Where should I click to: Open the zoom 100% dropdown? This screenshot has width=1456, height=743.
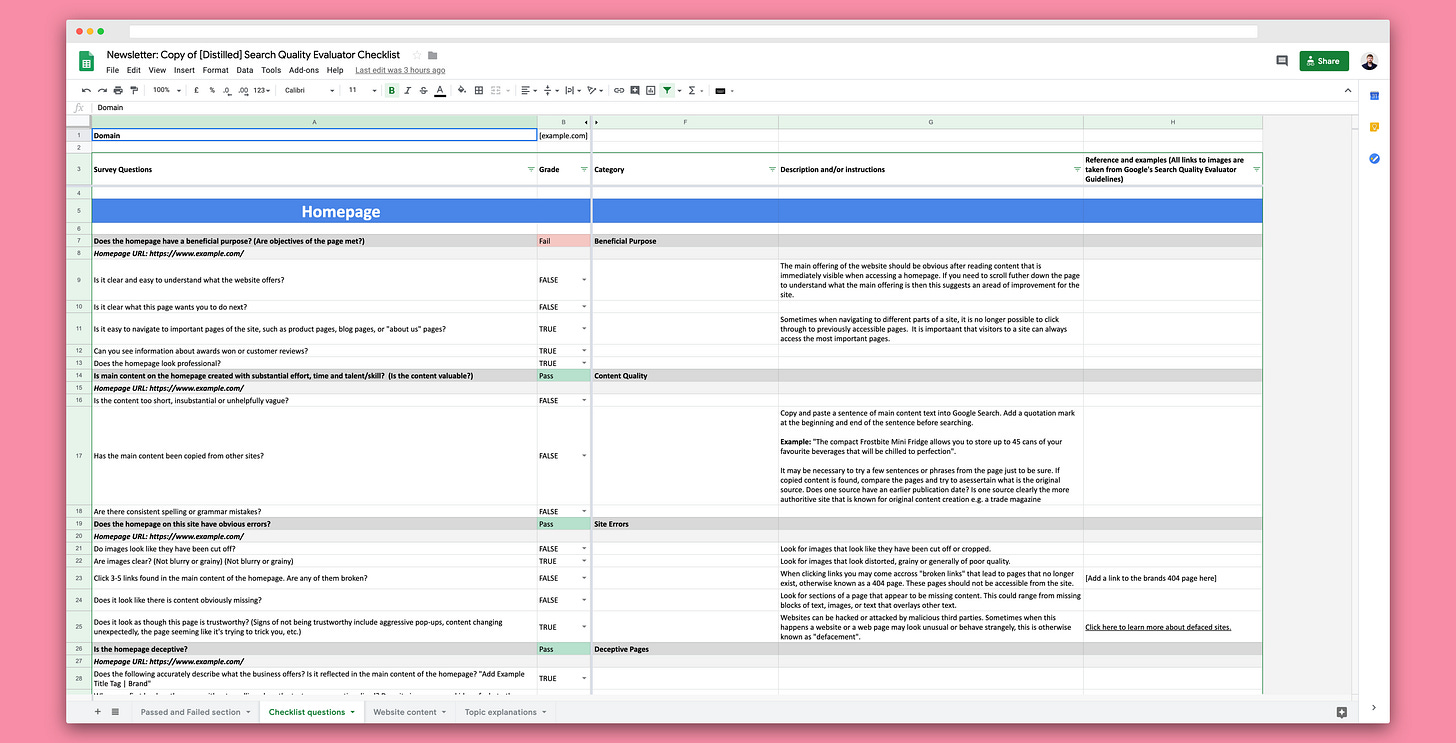point(165,90)
